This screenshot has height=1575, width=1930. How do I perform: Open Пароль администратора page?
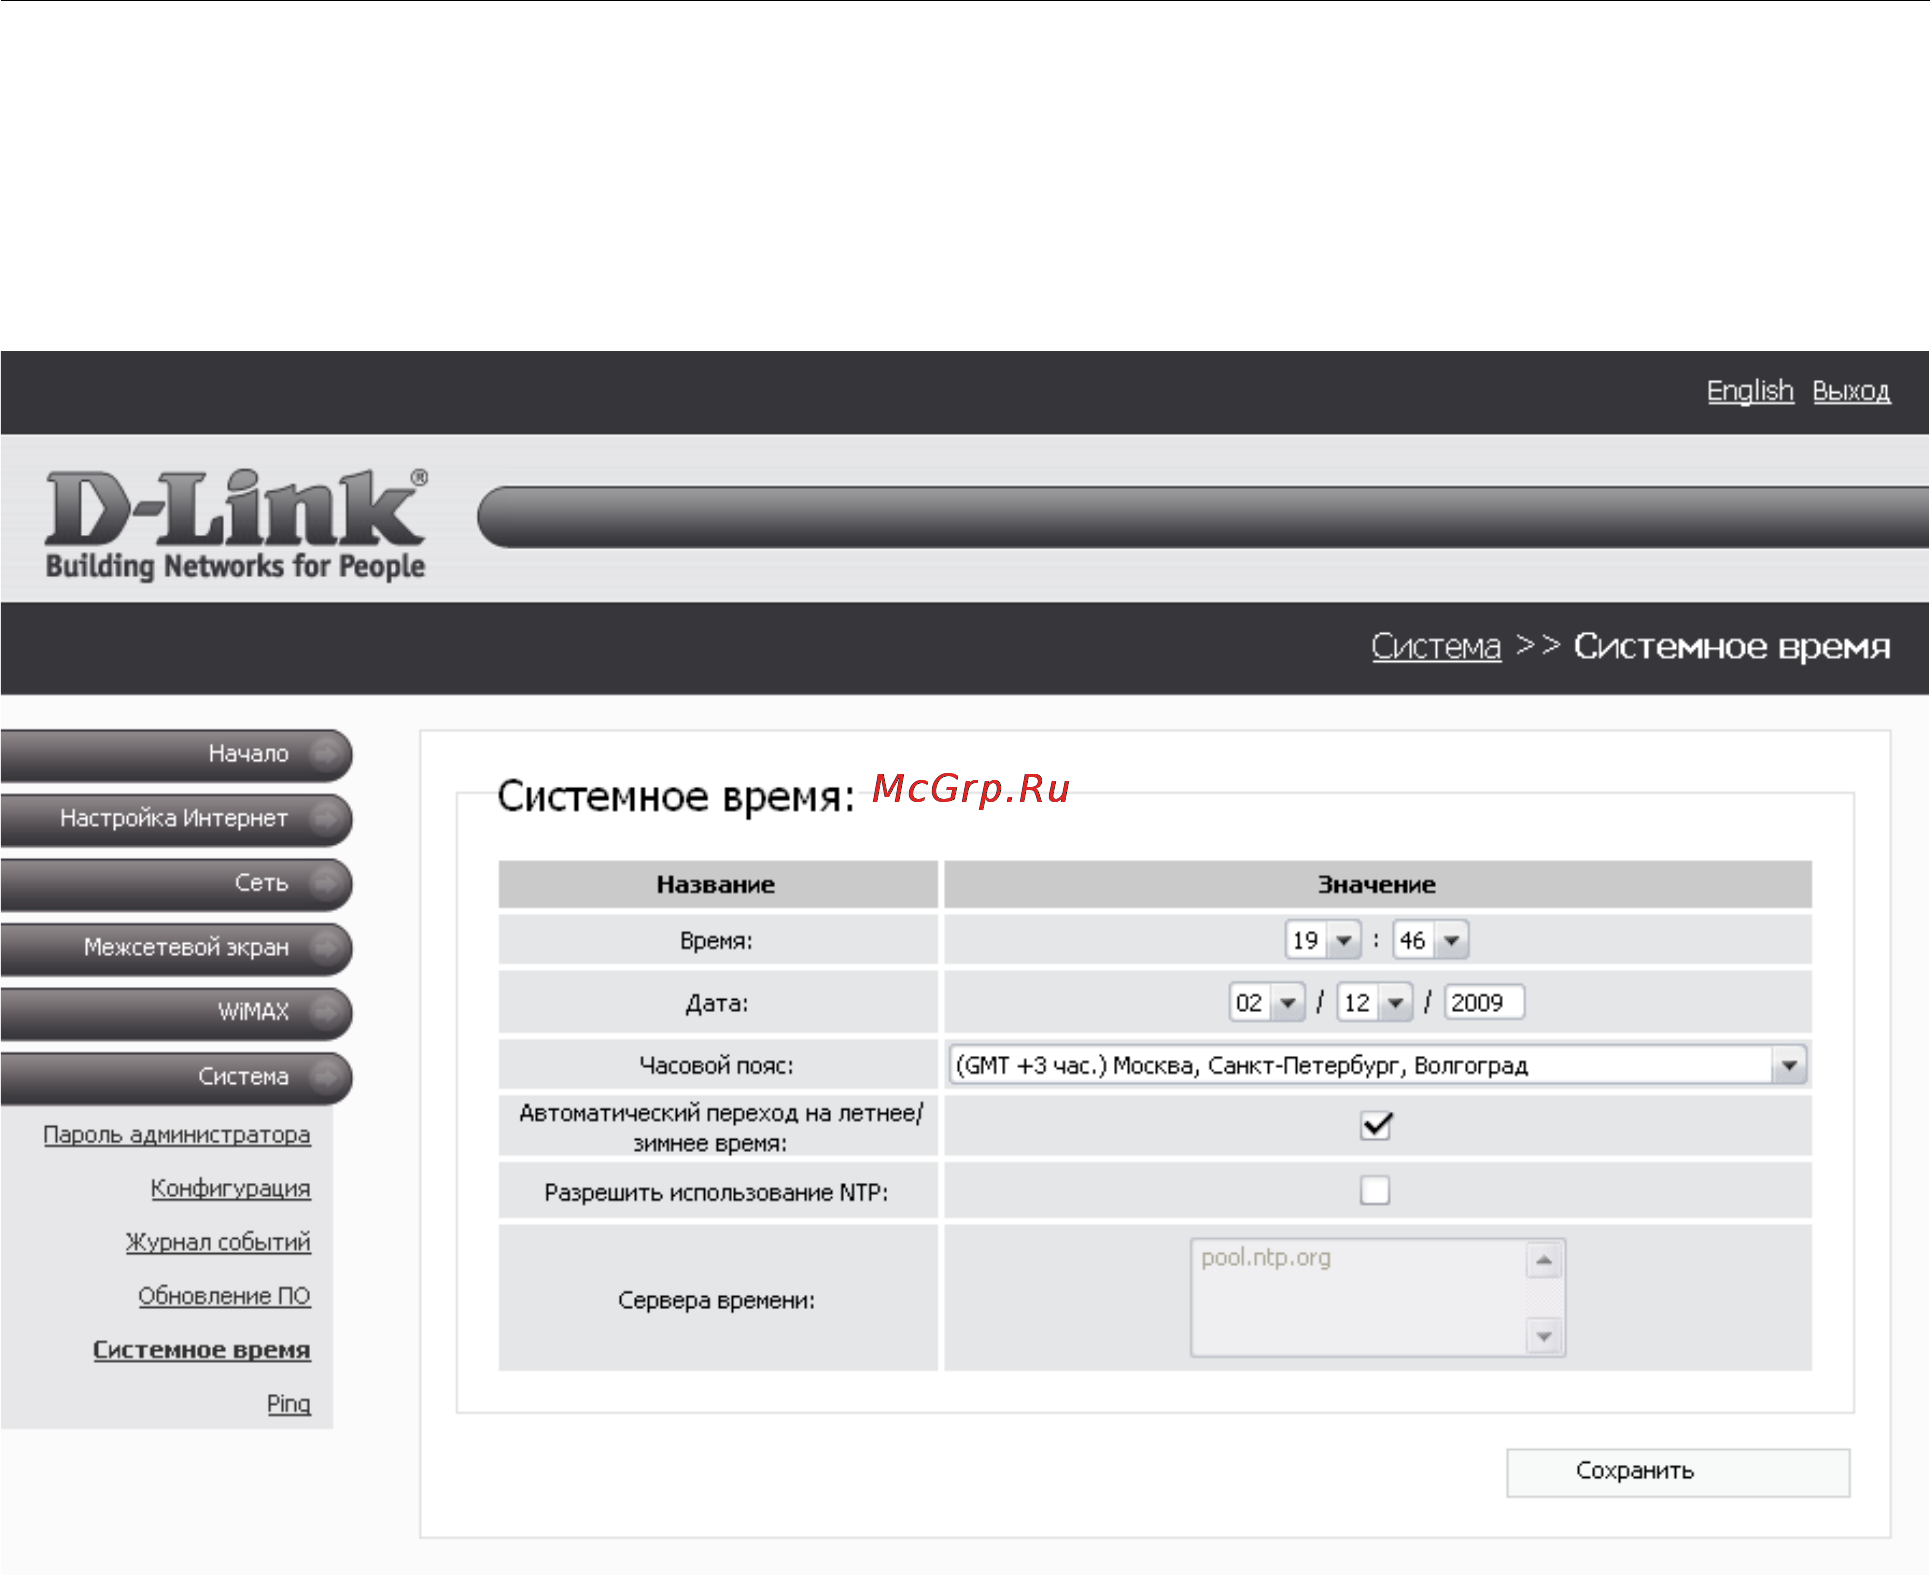click(177, 1135)
